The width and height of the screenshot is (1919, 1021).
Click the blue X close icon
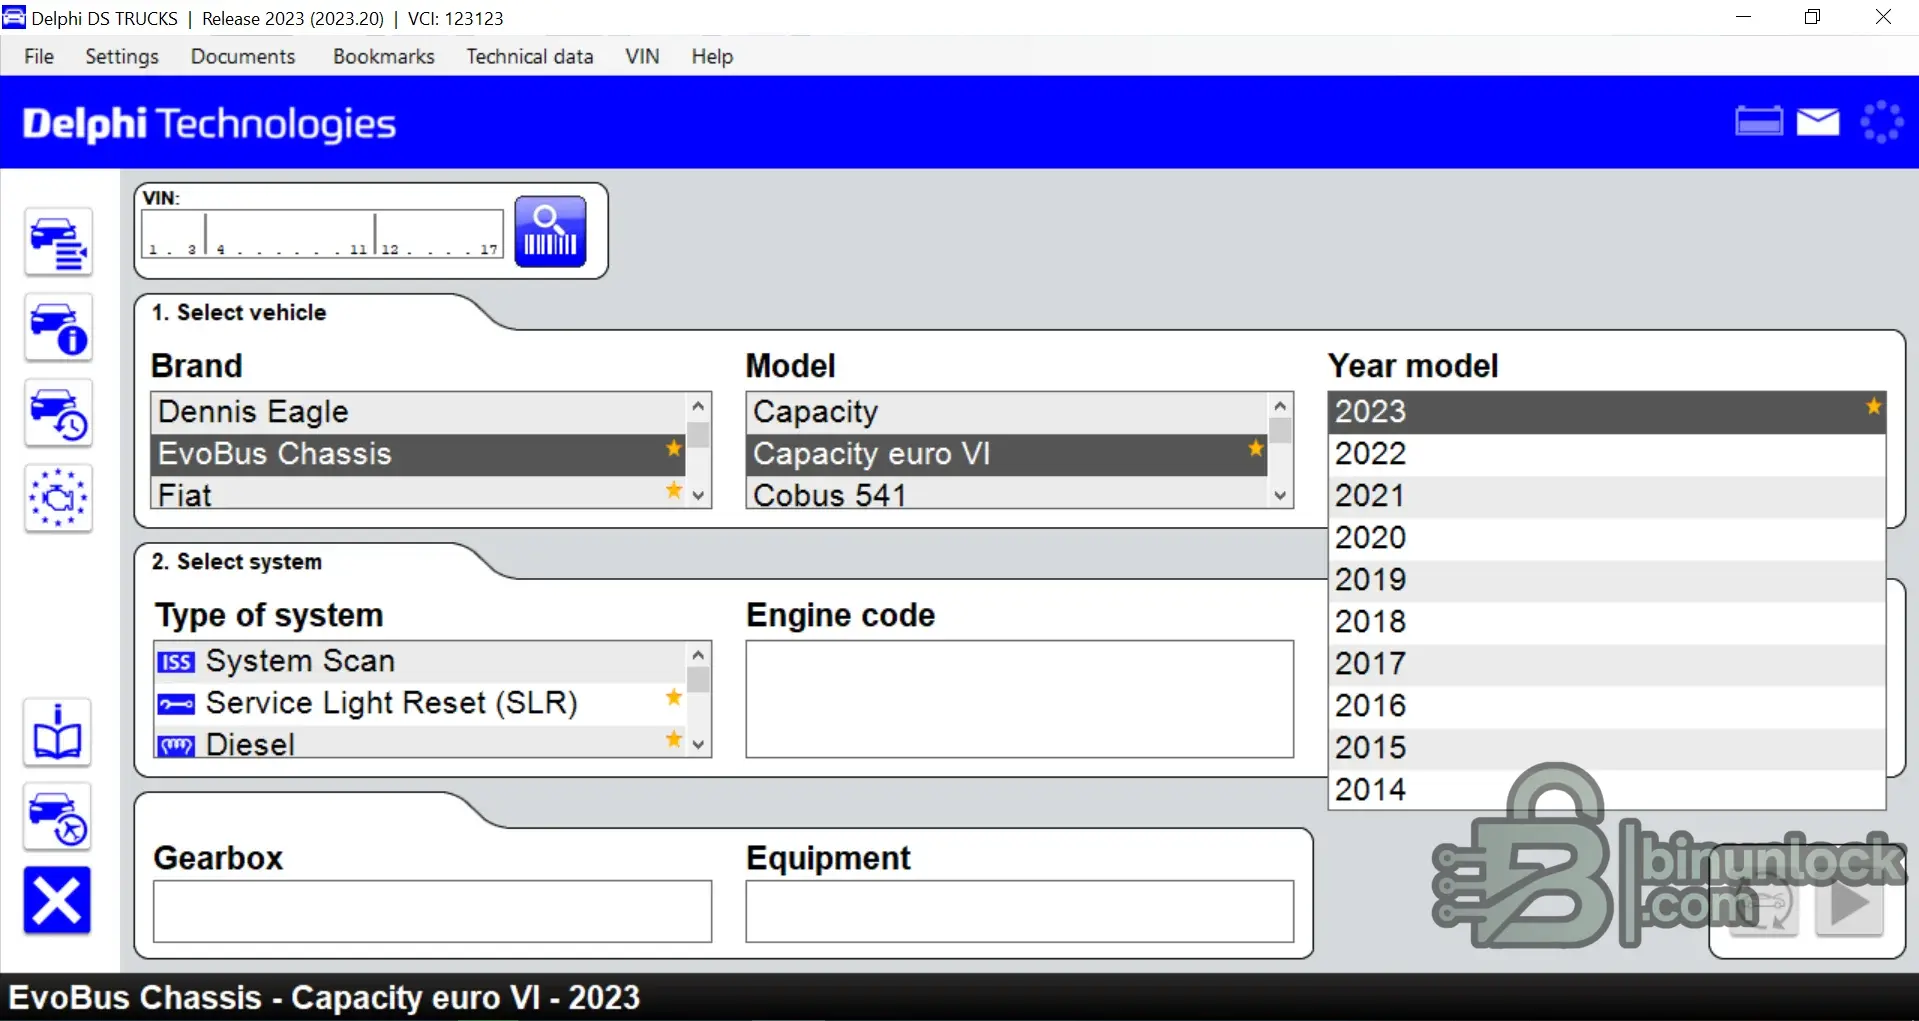click(57, 900)
